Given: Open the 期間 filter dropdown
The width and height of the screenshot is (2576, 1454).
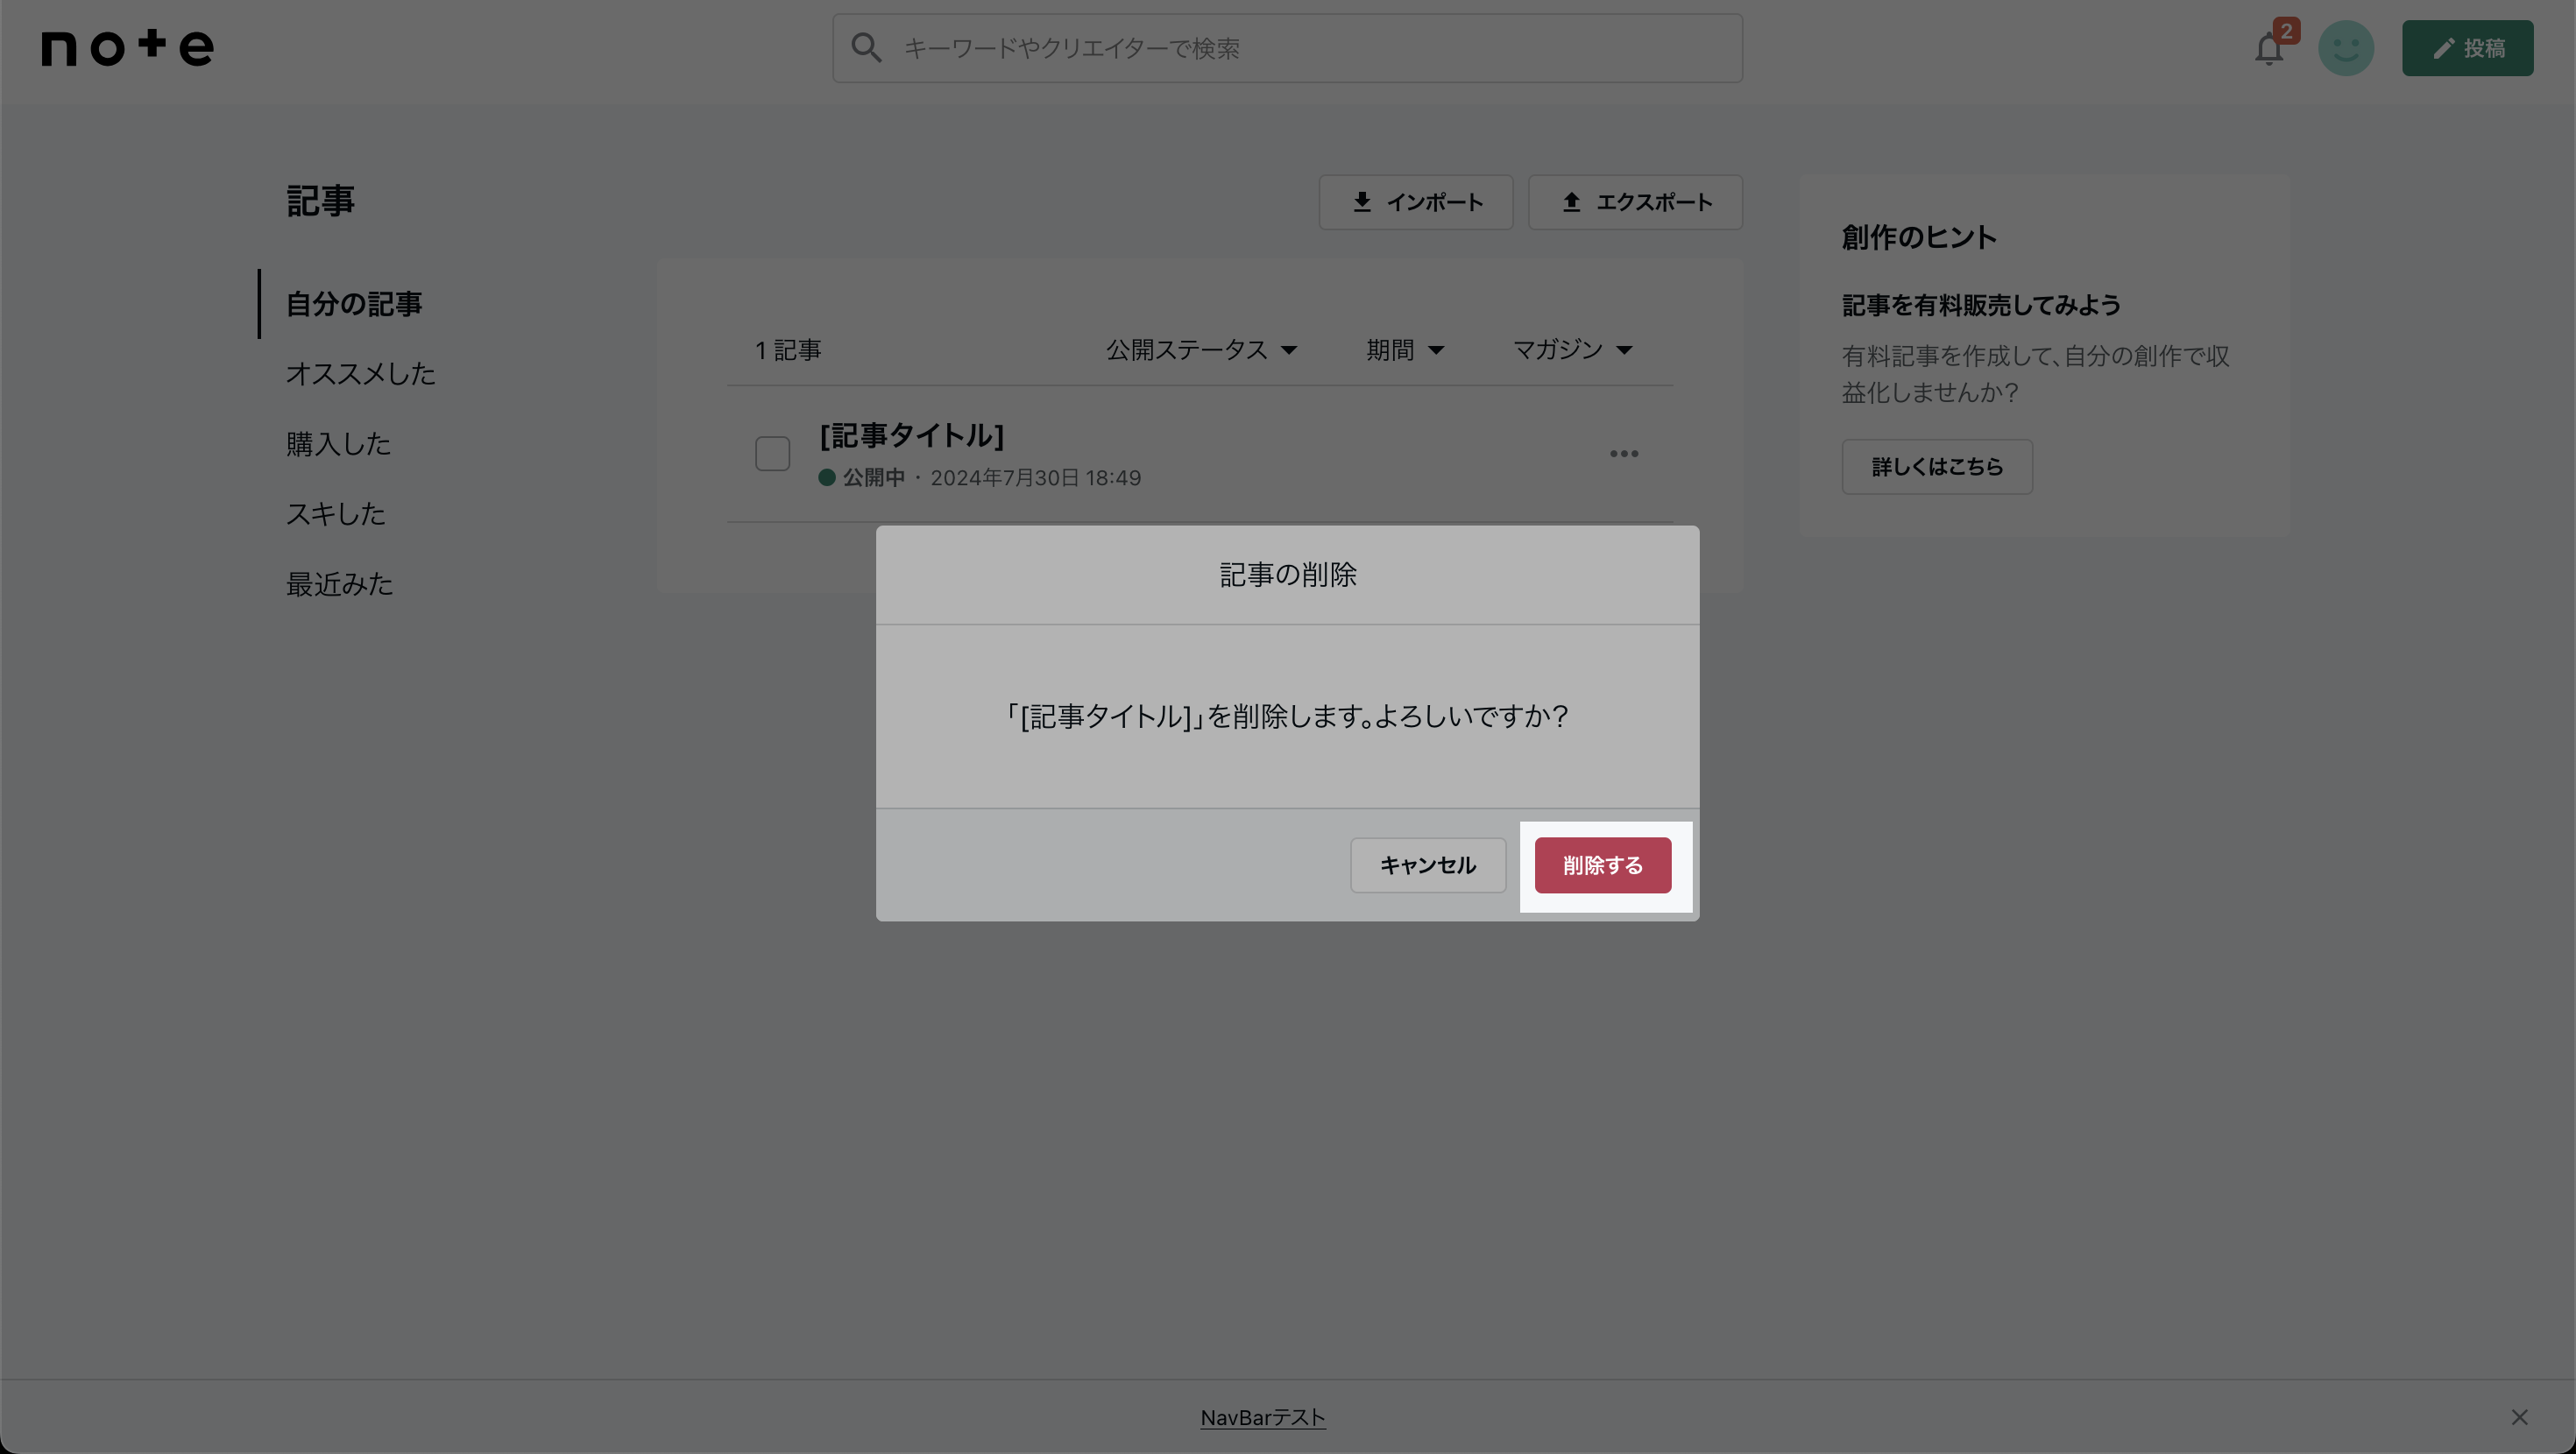Looking at the screenshot, I should coord(1405,350).
